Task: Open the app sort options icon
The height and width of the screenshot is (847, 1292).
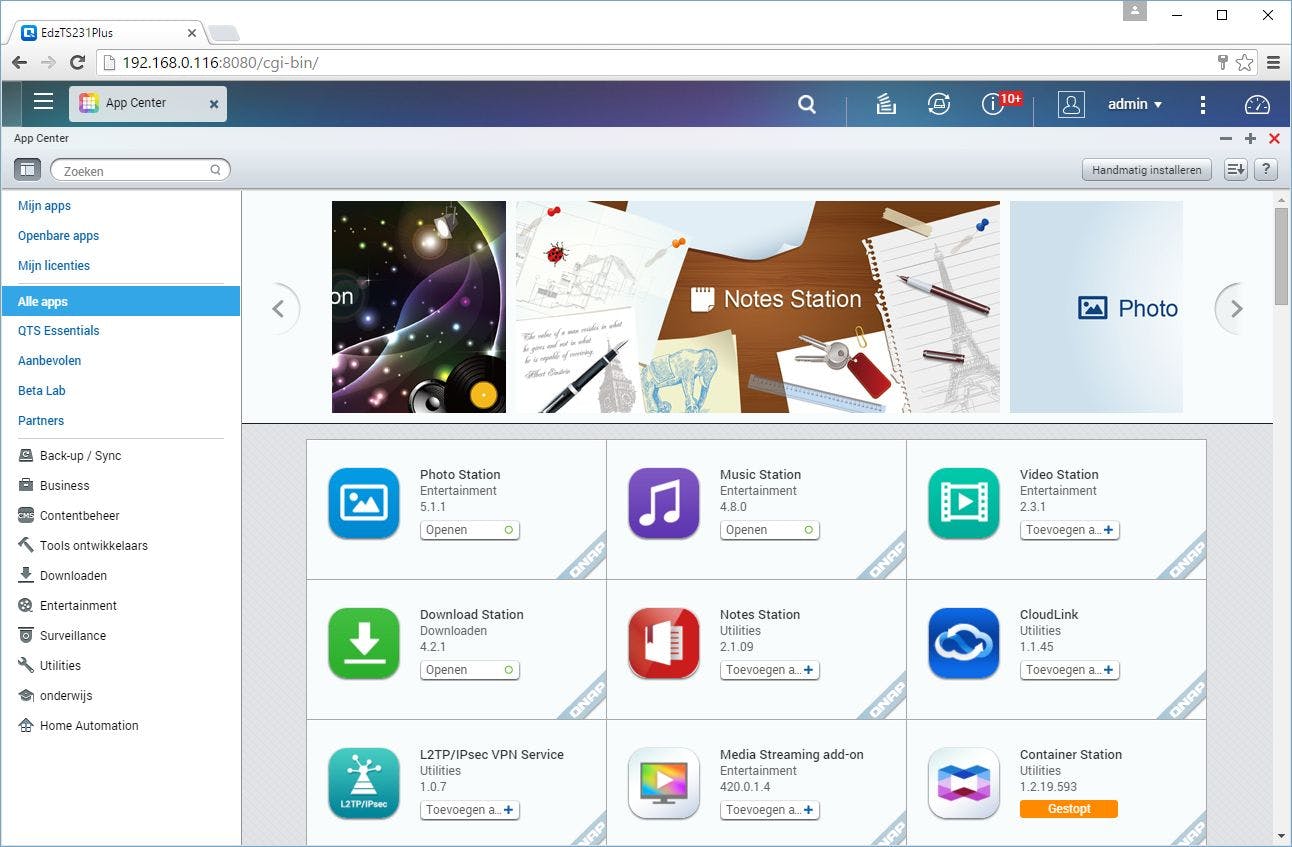Action: tap(1236, 170)
